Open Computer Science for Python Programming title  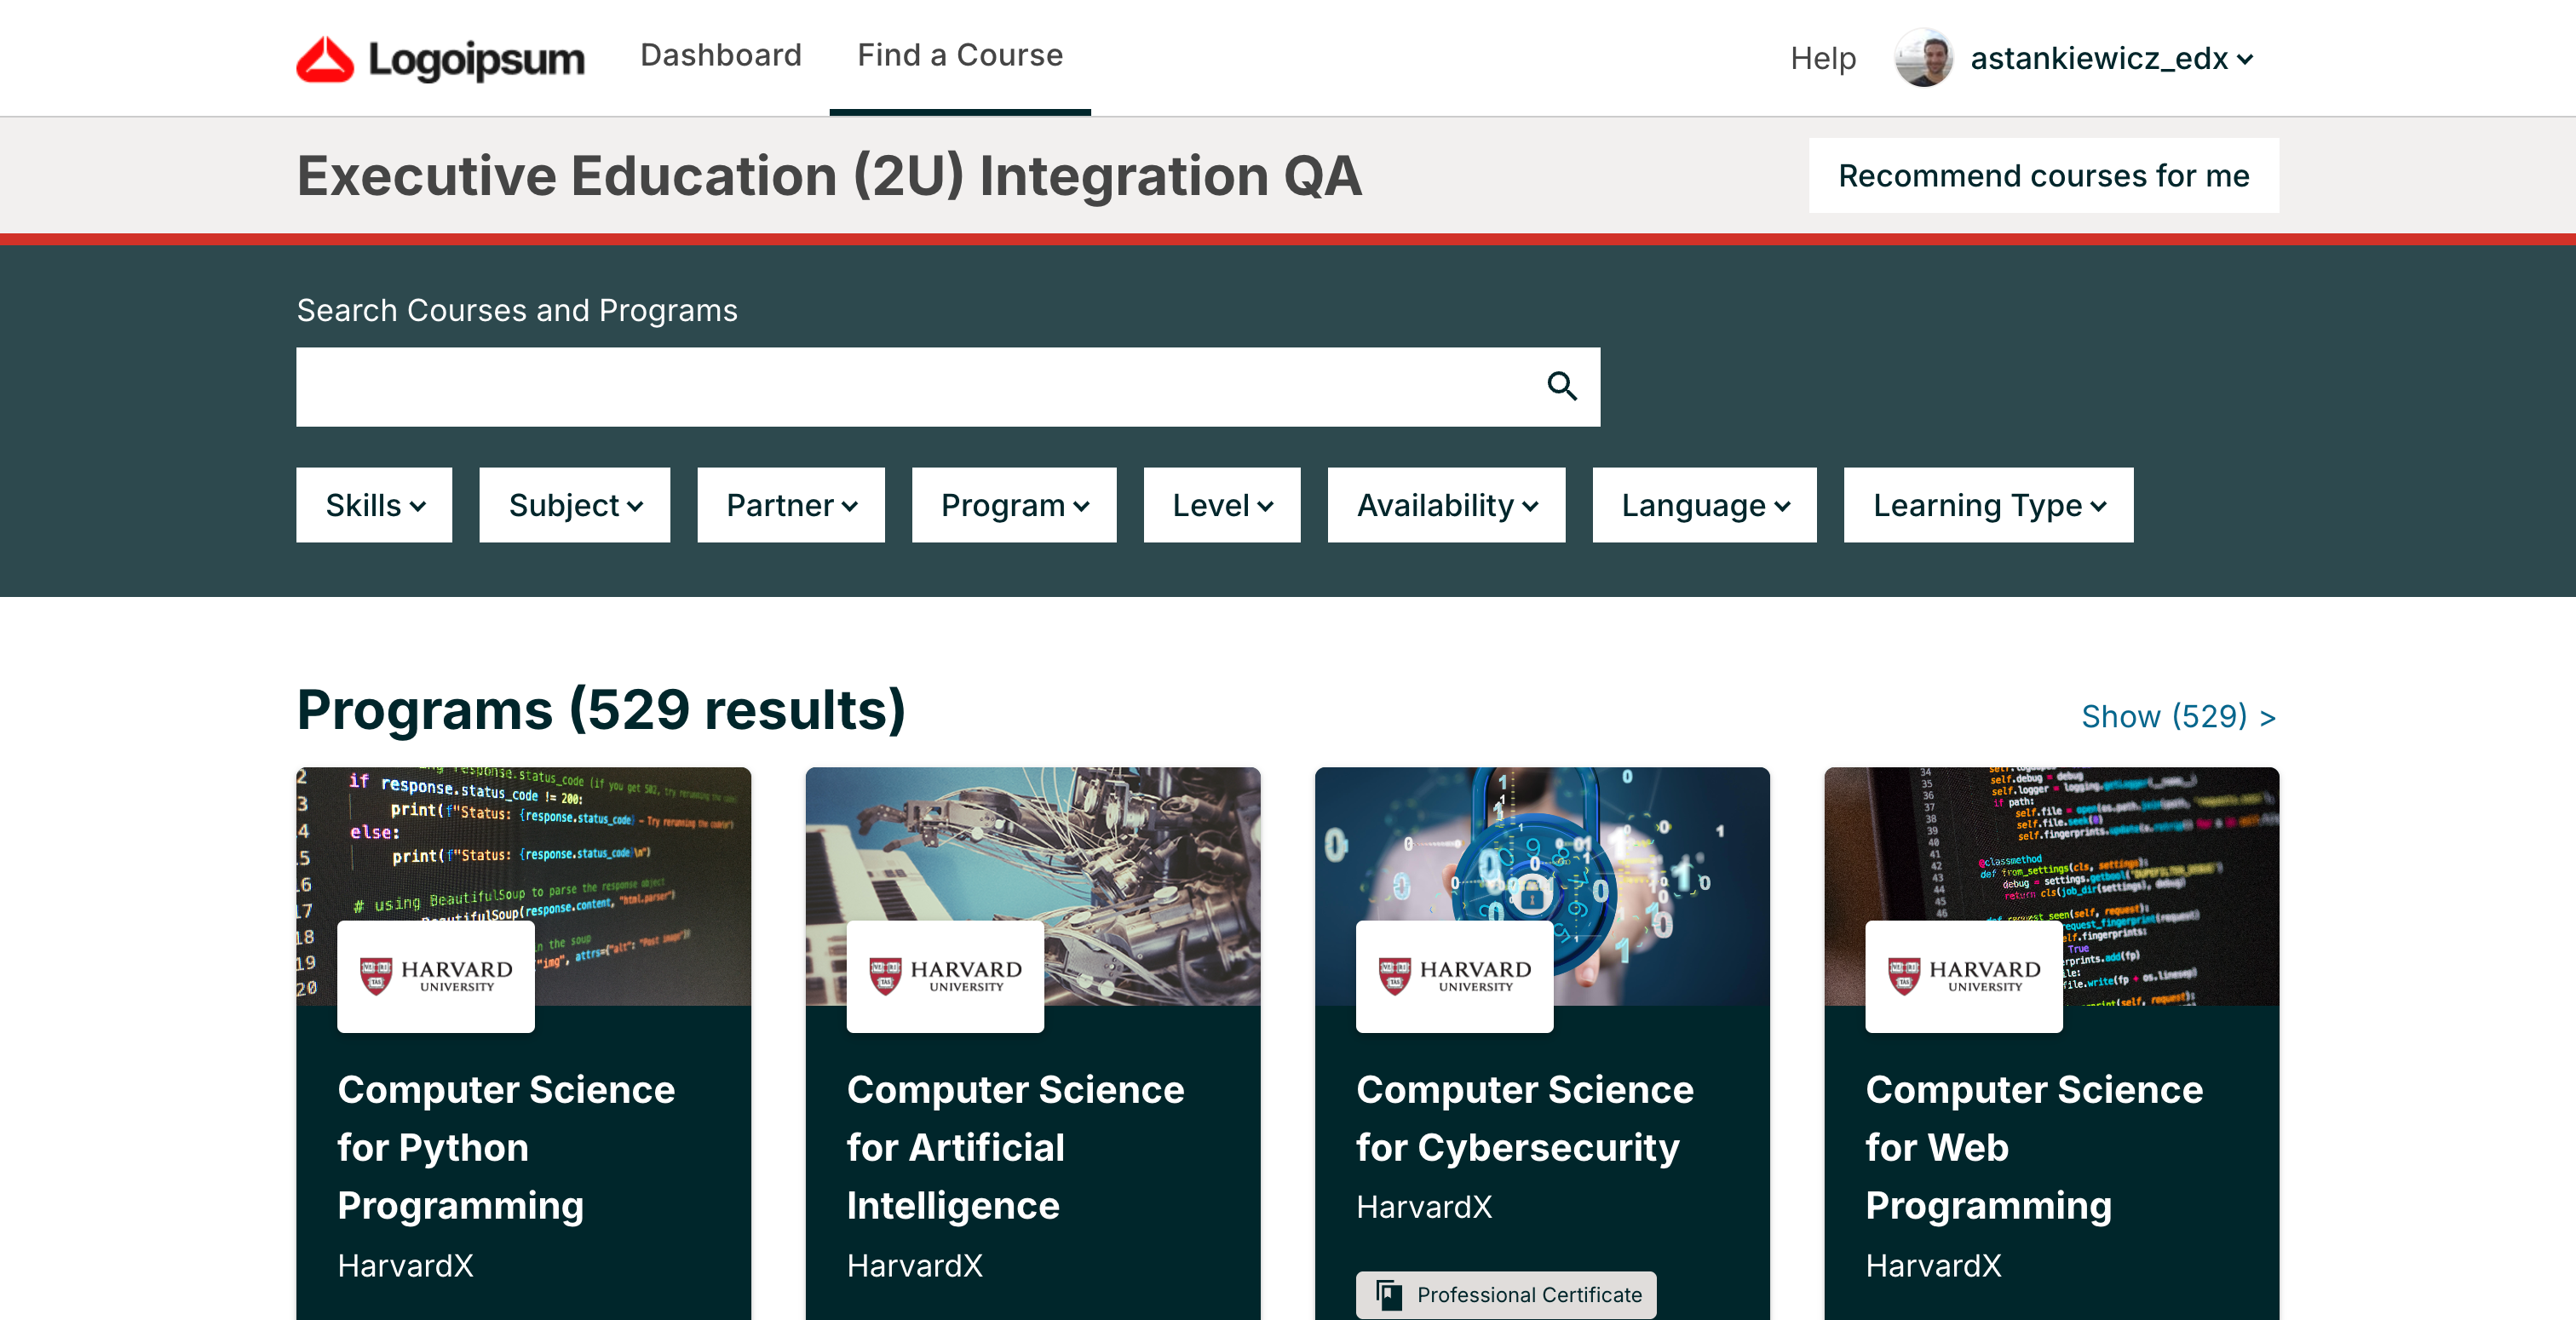pyautogui.click(x=506, y=1147)
